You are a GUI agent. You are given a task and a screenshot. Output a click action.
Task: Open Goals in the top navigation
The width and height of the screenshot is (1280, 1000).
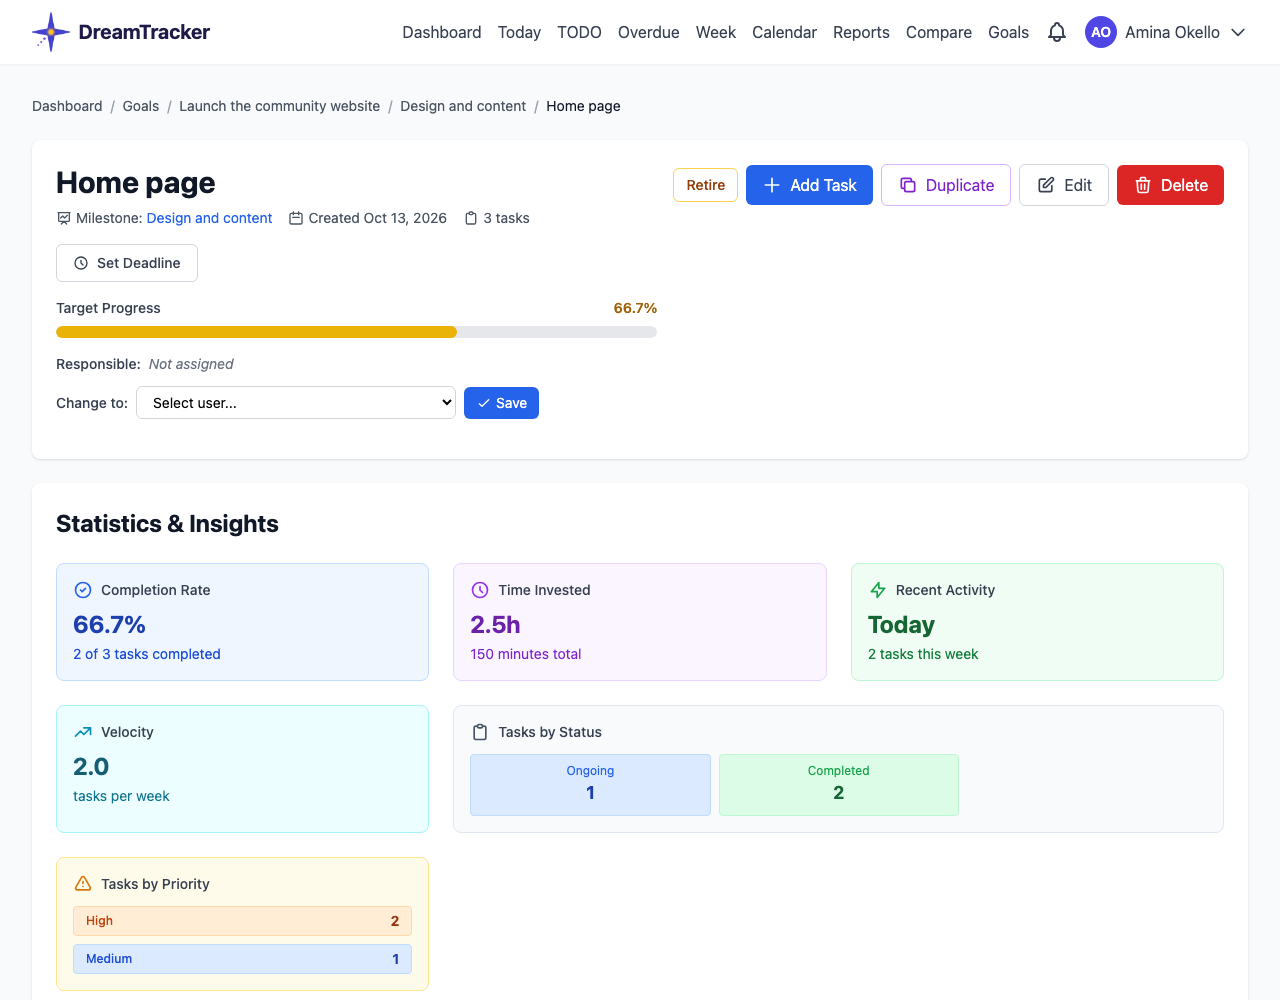click(1008, 32)
